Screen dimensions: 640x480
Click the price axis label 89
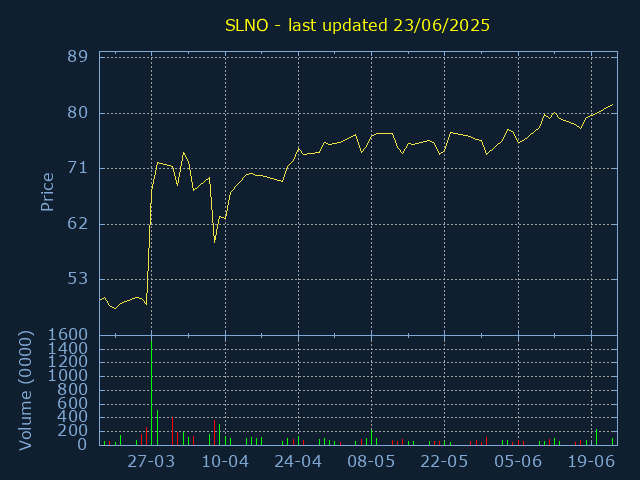[x=78, y=57]
